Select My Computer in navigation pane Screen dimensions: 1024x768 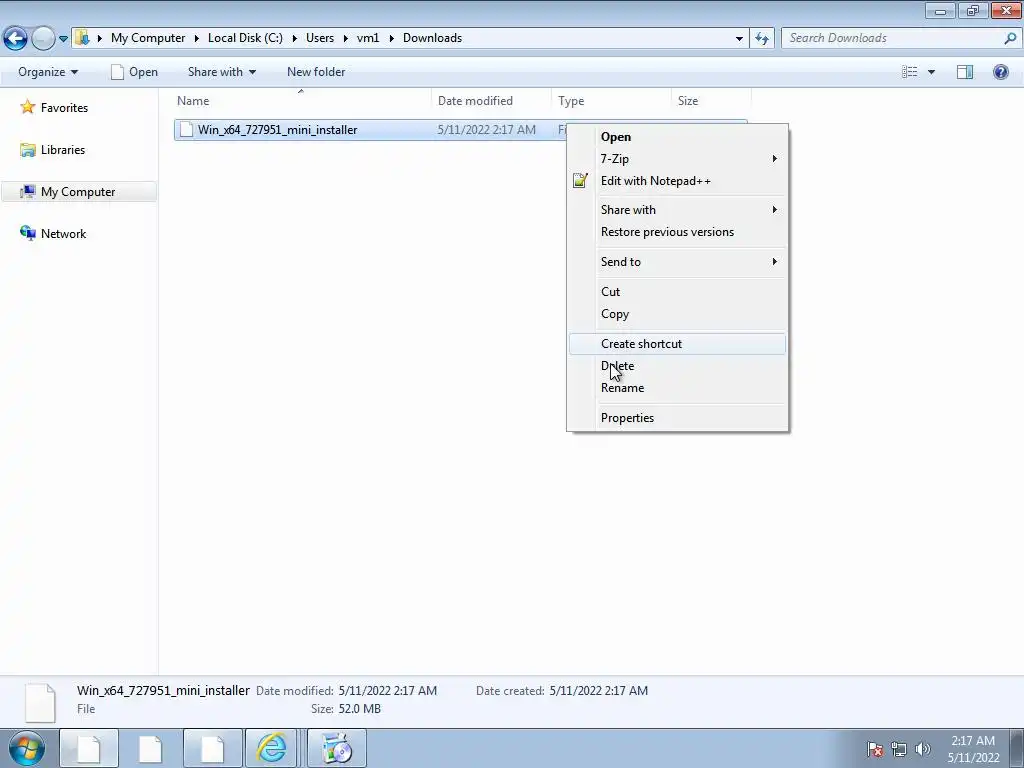[x=78, y=191]
